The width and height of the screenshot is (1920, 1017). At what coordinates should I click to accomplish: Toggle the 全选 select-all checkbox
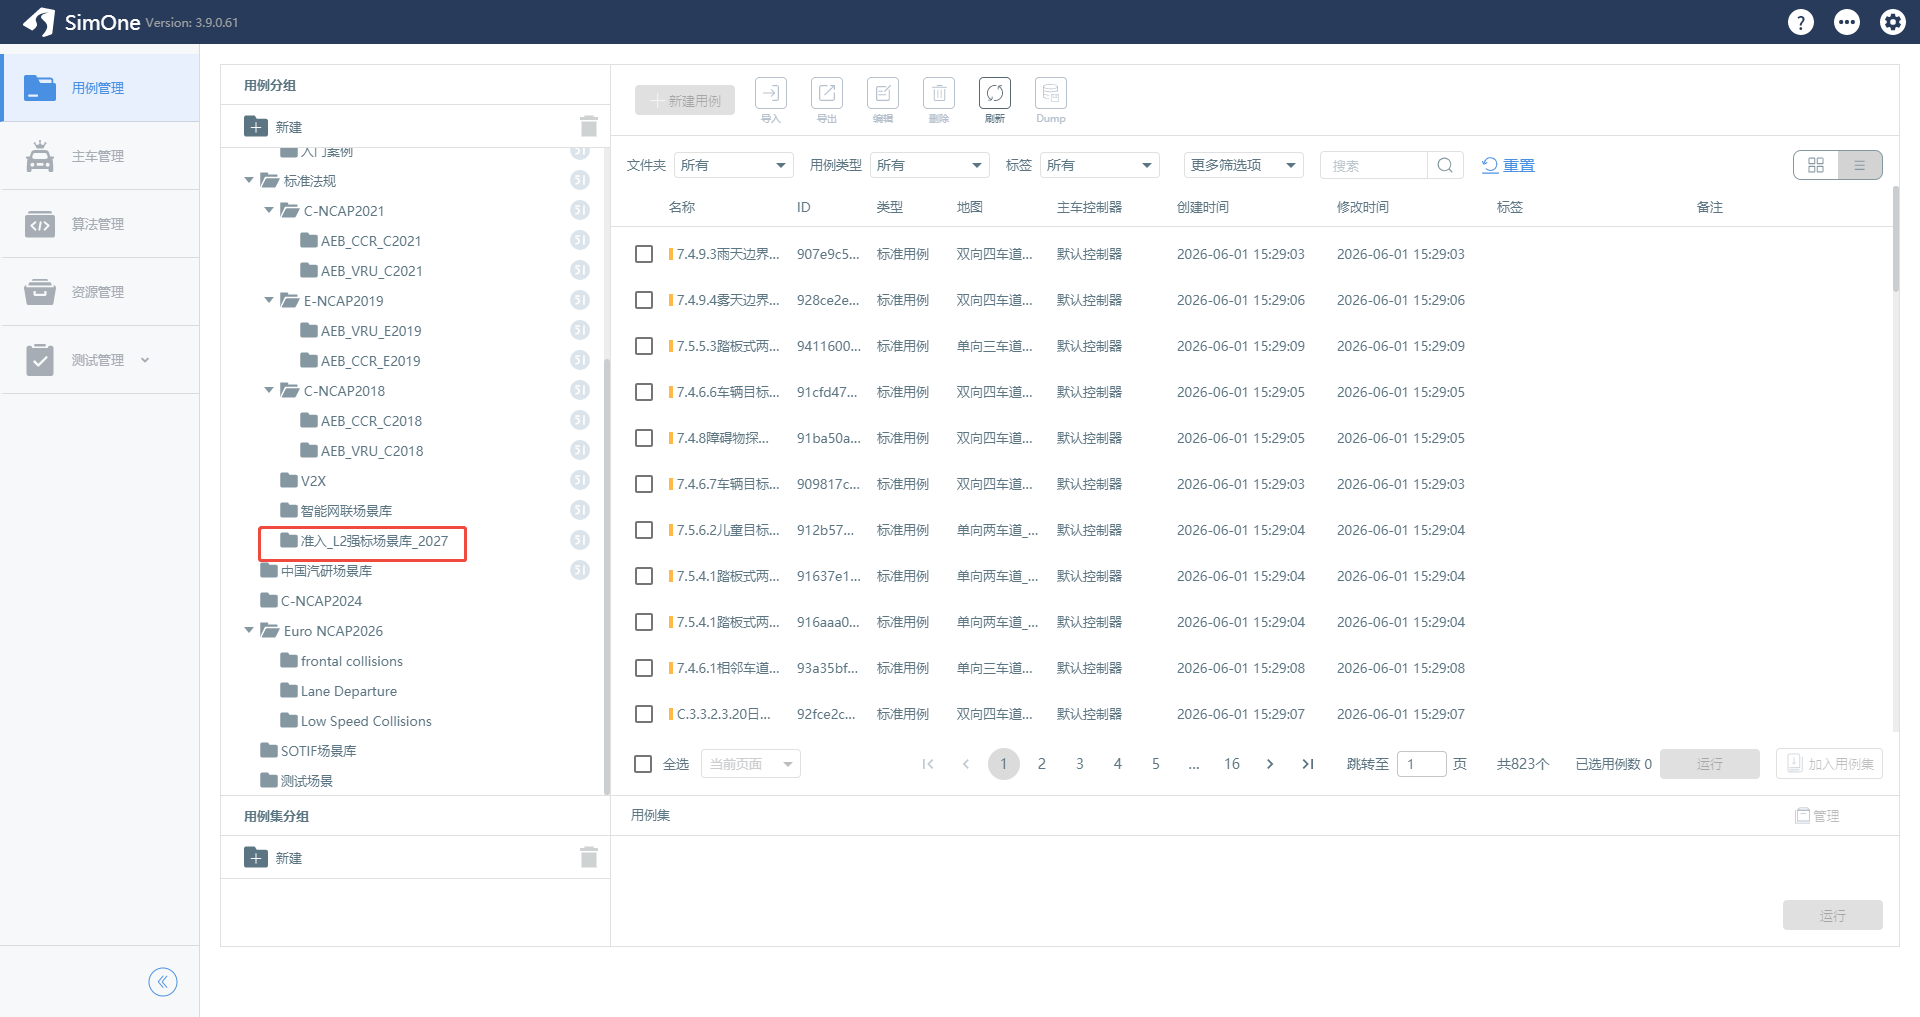click(x=644, y=764)
